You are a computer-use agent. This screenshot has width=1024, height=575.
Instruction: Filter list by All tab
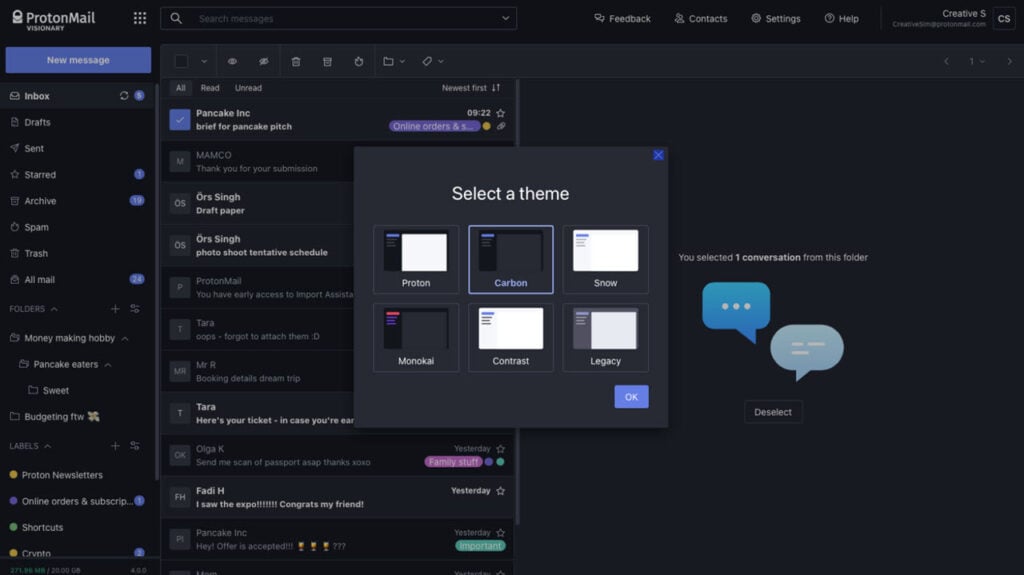[180, 88]
